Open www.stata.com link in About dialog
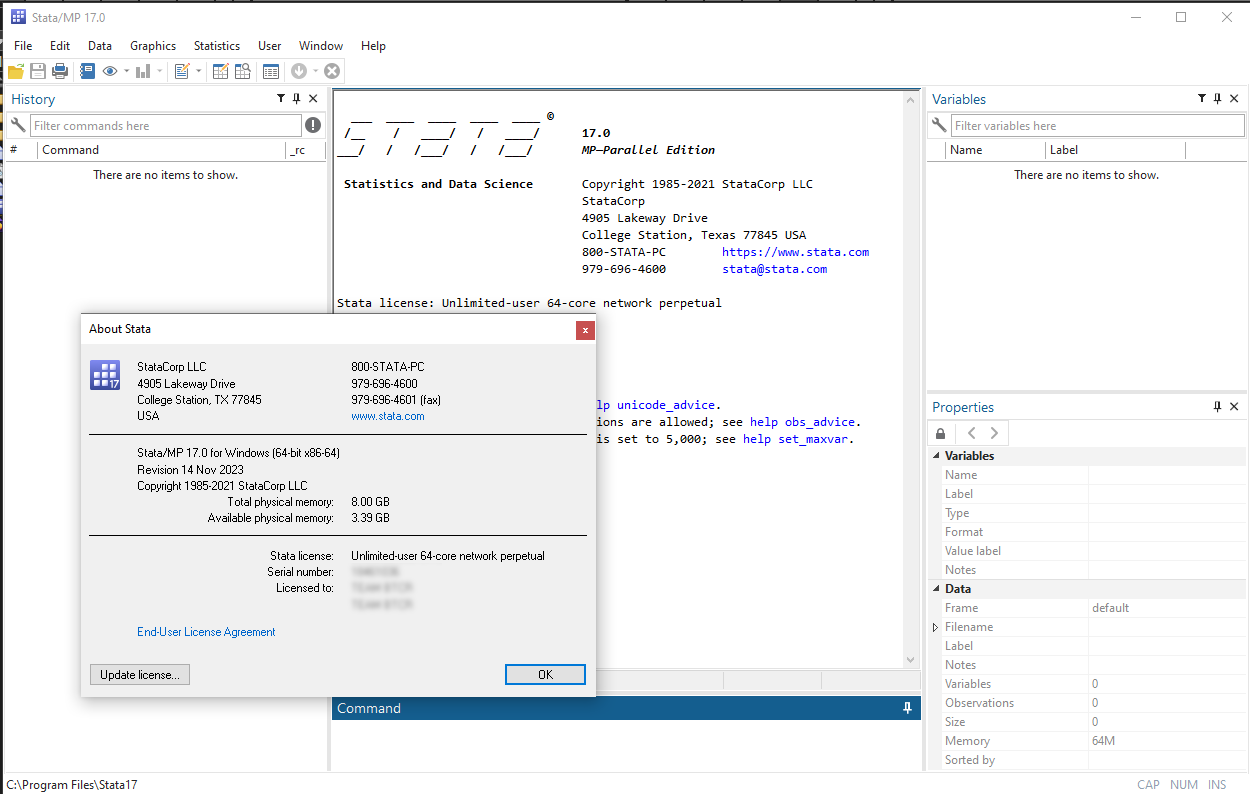Screen dimensions: 1250x794 [x=388, y=416]
